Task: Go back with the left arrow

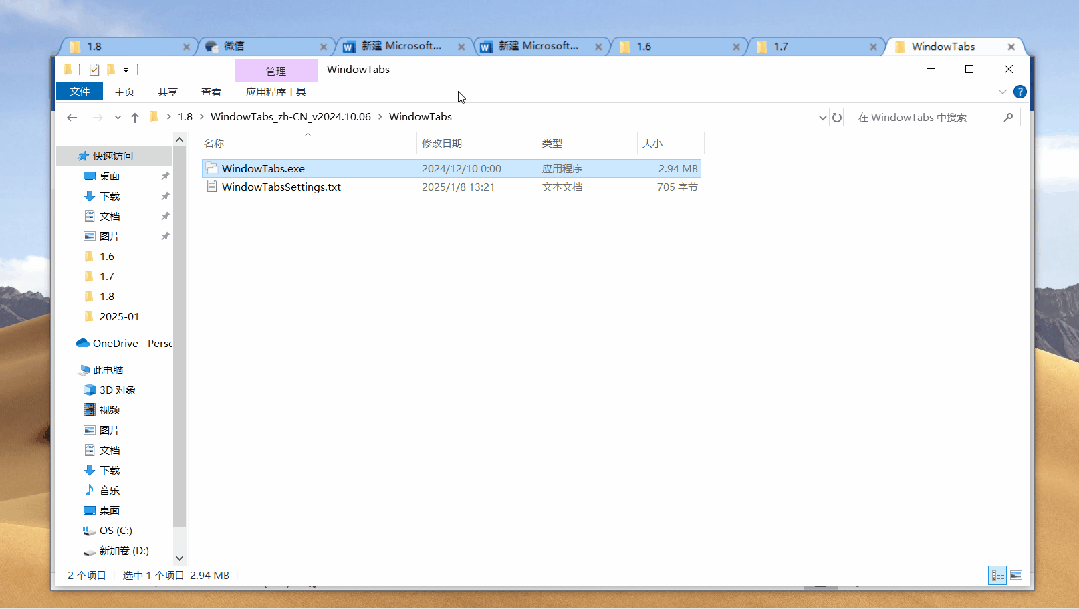Action: 72,118
